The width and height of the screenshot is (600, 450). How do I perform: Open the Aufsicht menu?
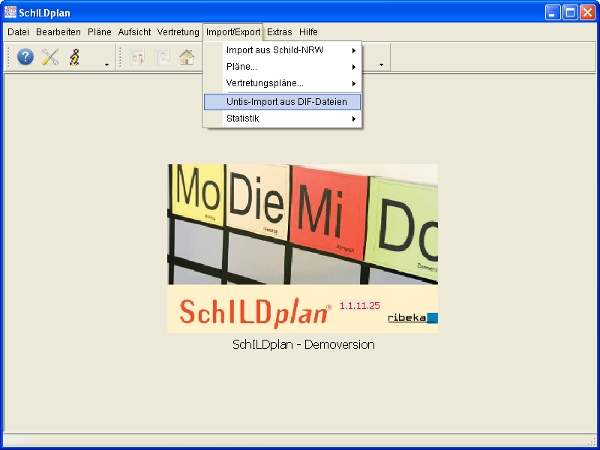point(134,32)
